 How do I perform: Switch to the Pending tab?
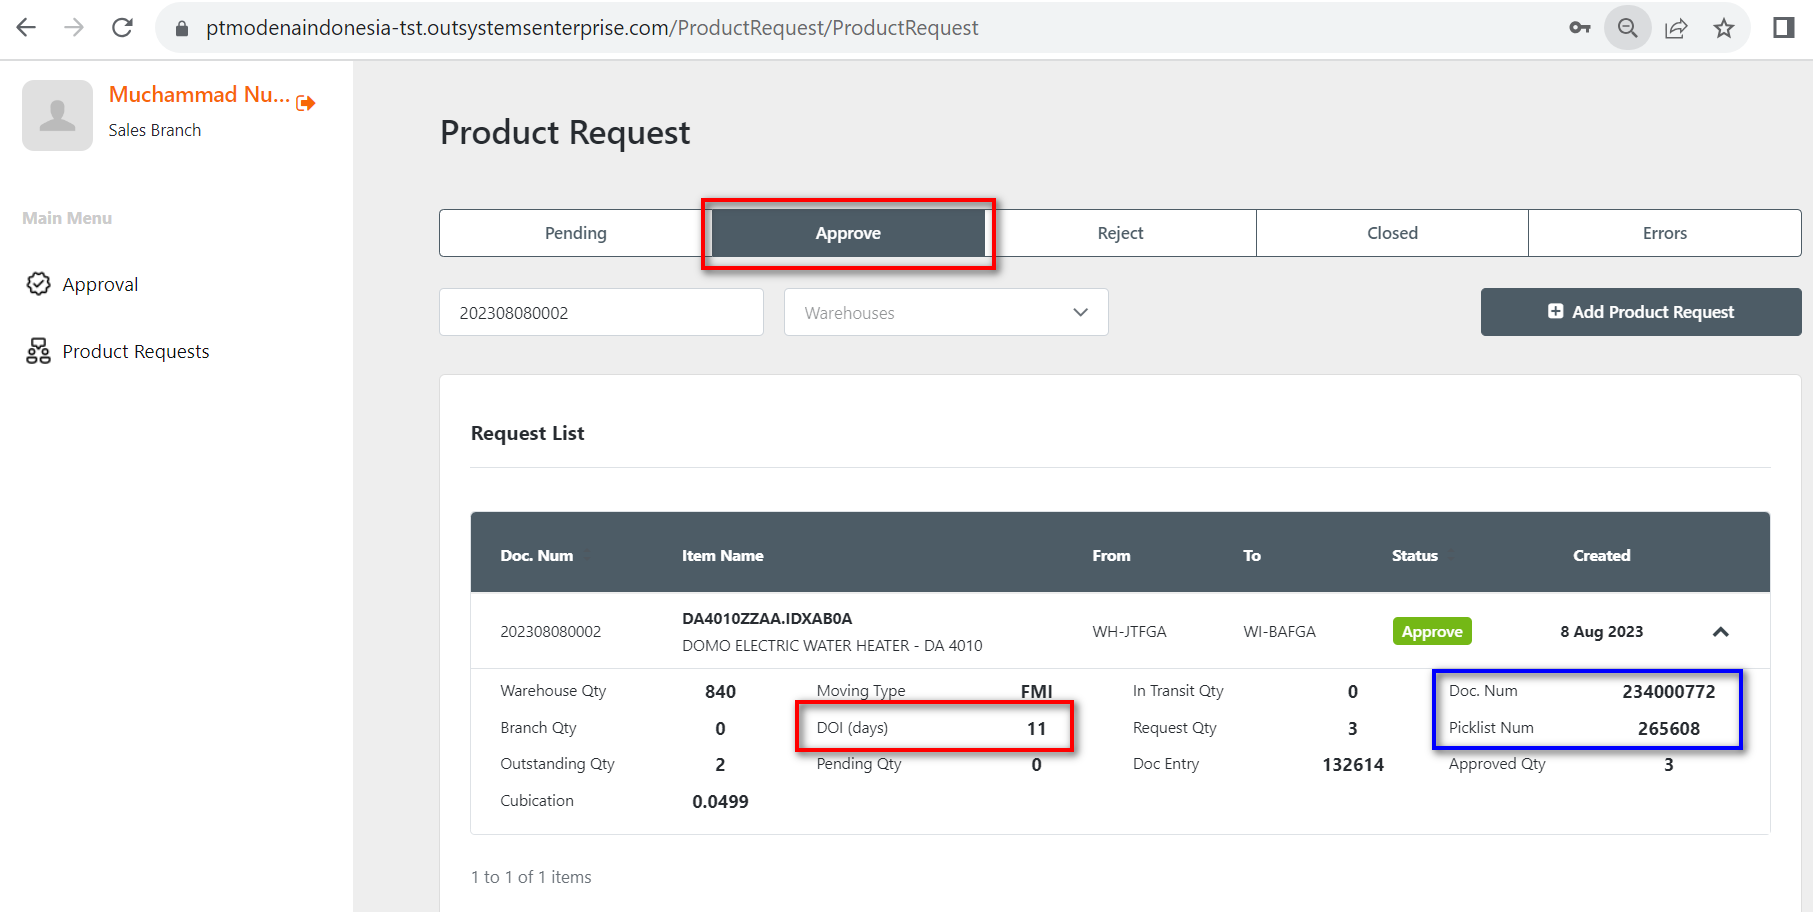pyautogui.click(x=575, y=233)
